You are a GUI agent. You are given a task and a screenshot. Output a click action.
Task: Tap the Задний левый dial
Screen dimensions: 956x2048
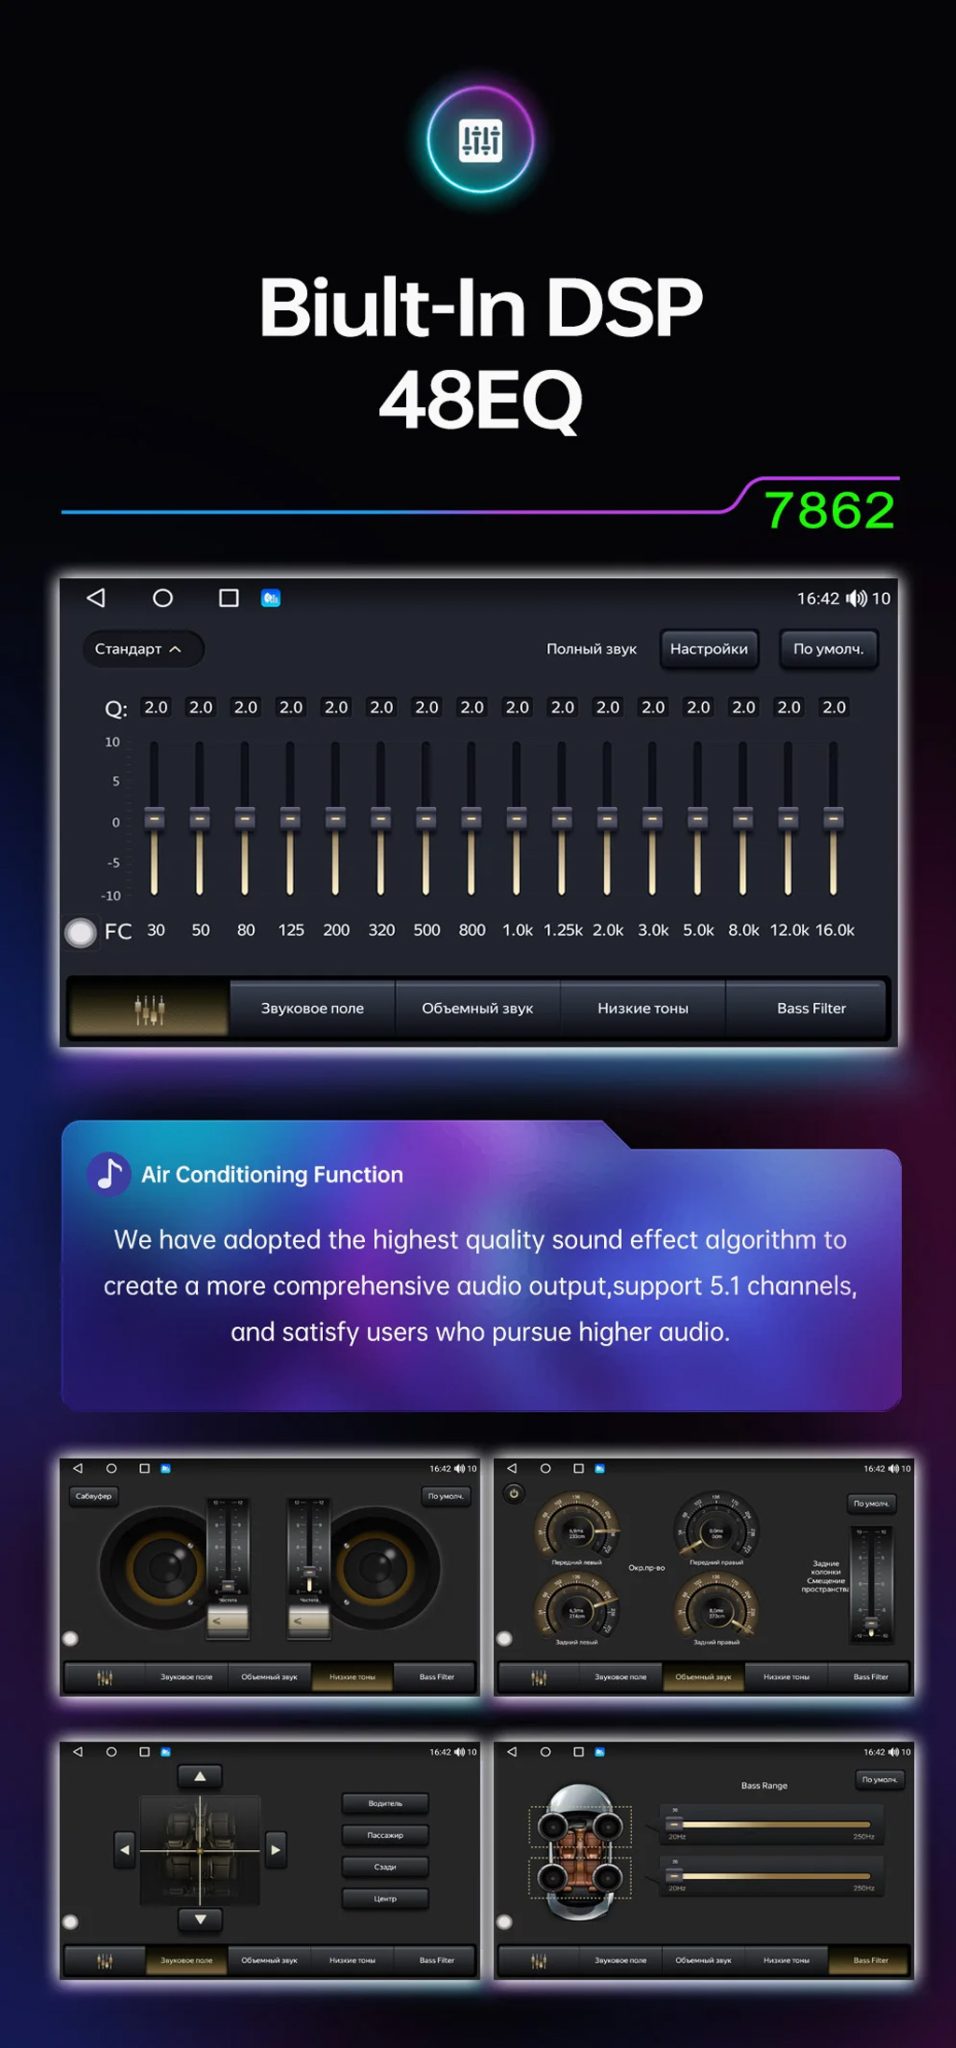pyautogui.click(x=577, y=1608)
